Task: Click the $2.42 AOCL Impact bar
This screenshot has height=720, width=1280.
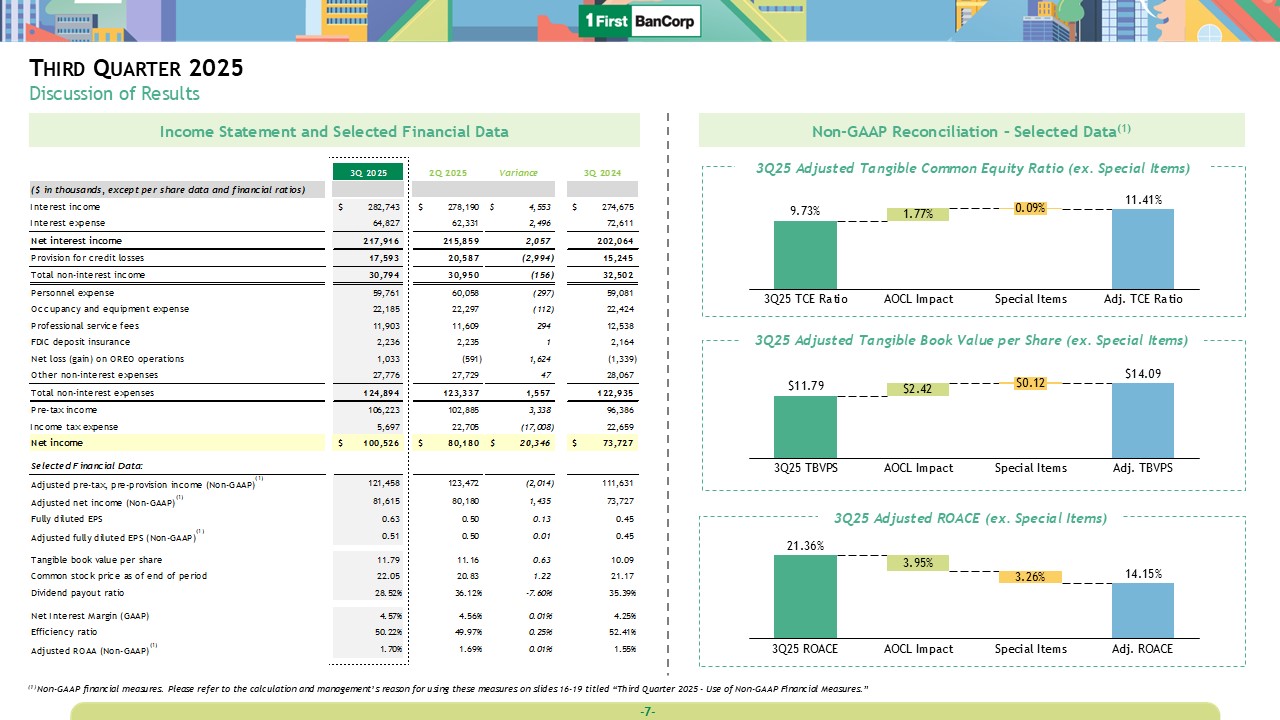Action: pos(917,389)
